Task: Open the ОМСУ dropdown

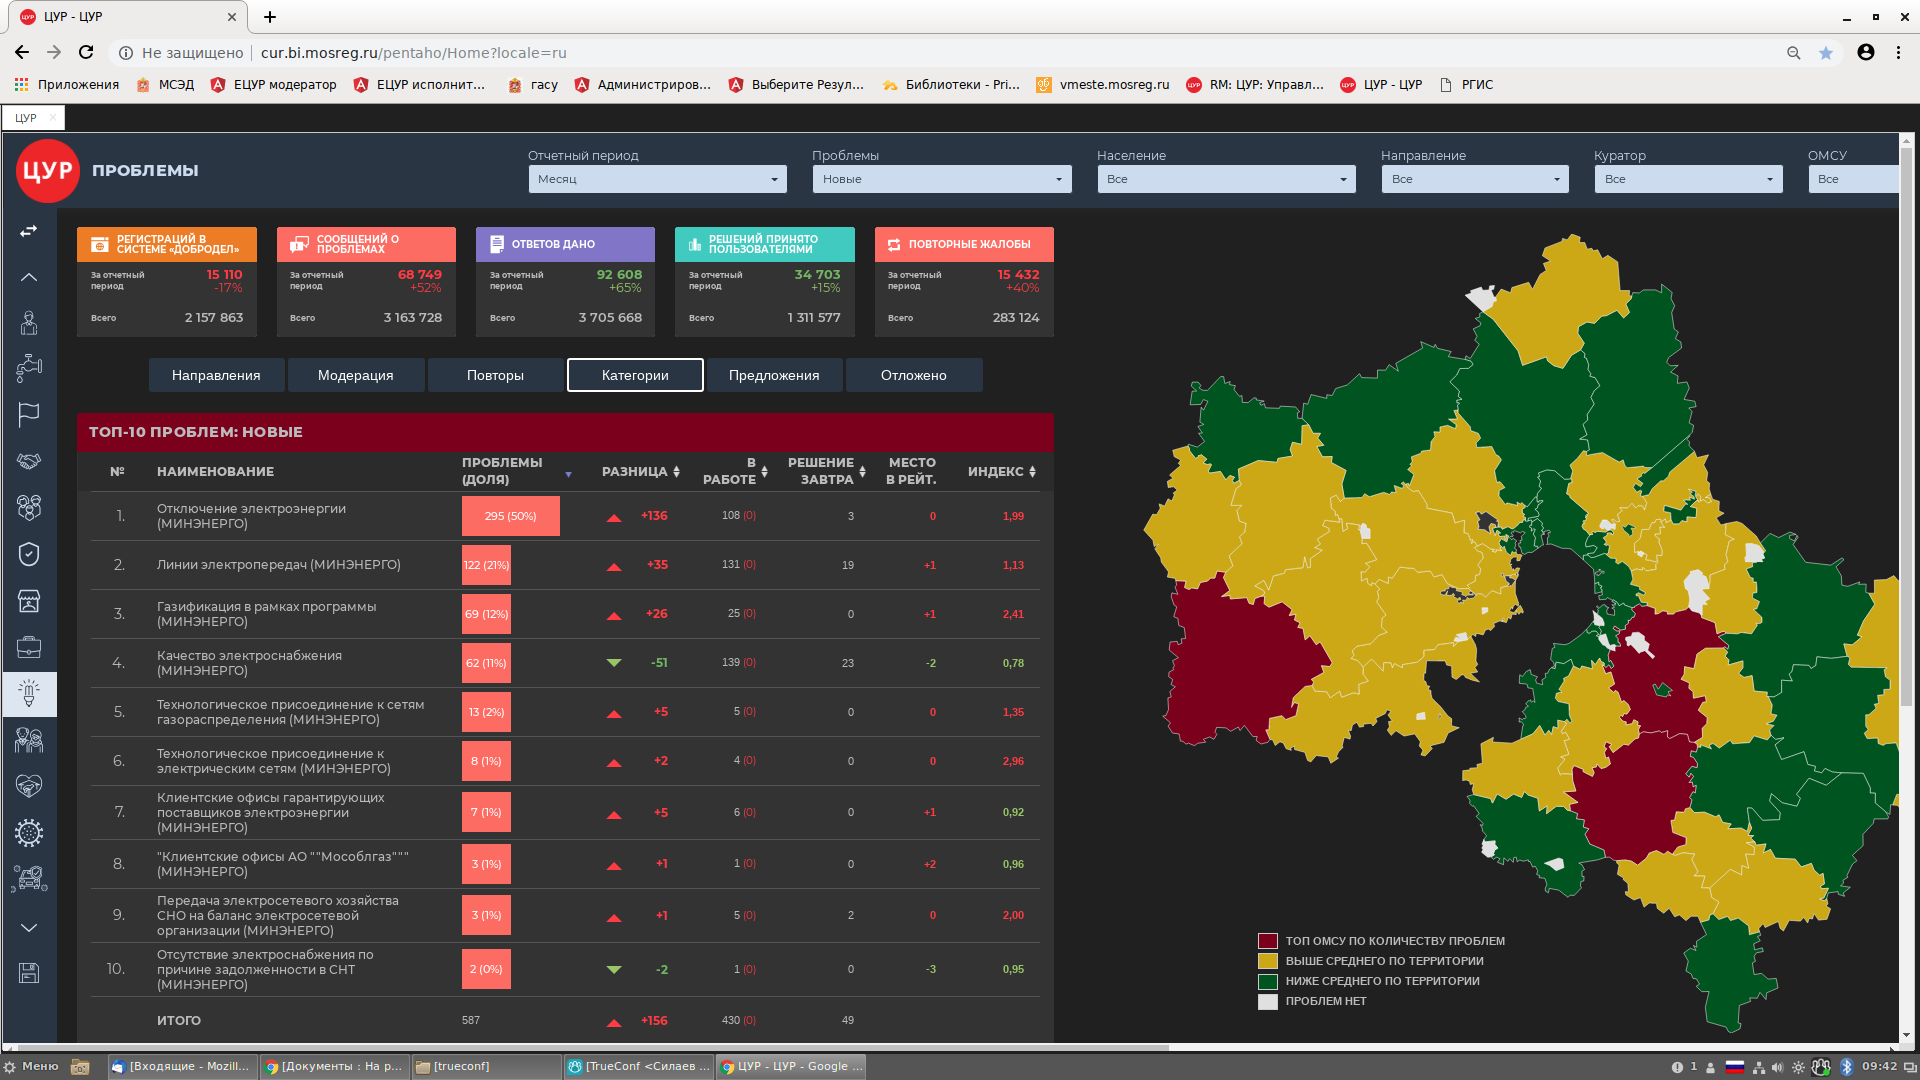Action: pos(1853,179)
